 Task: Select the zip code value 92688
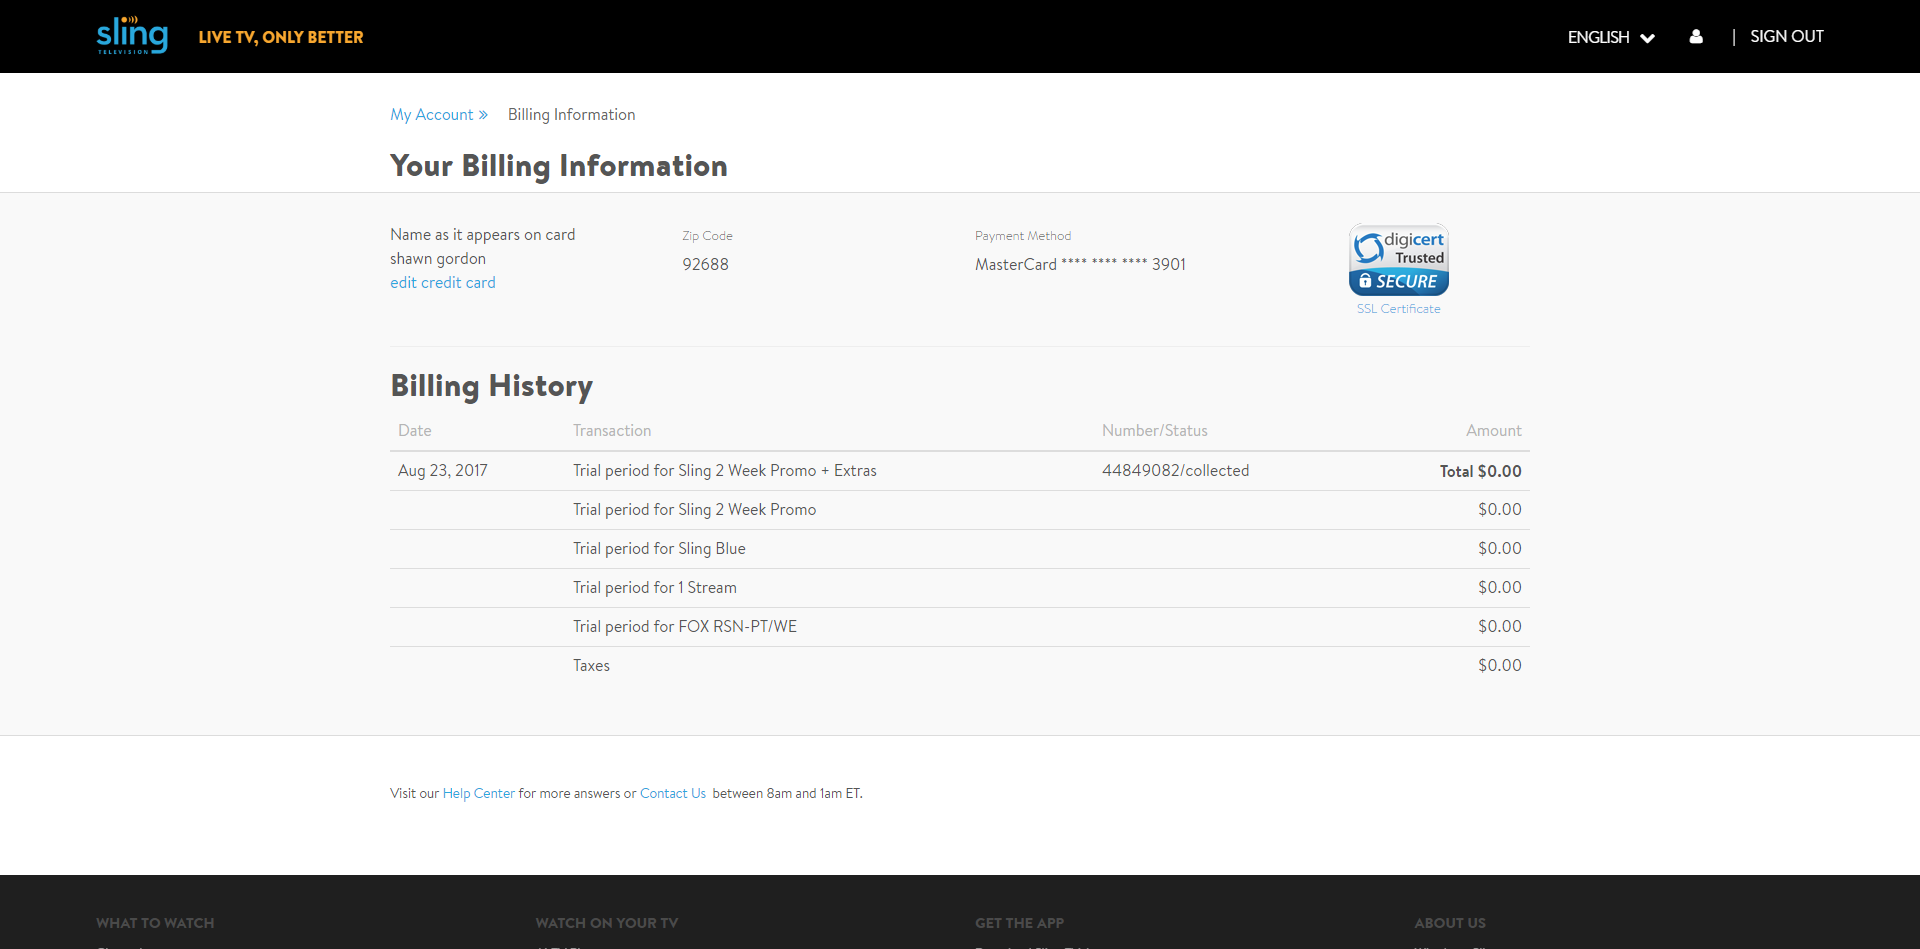pos(705,264)
